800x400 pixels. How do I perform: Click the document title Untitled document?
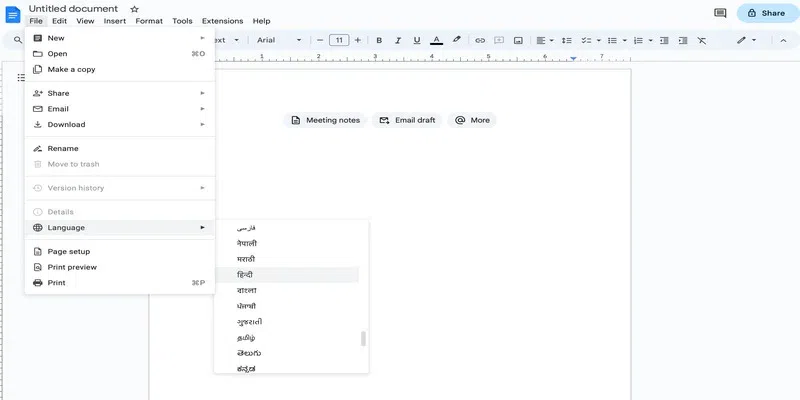coord(73,9)
